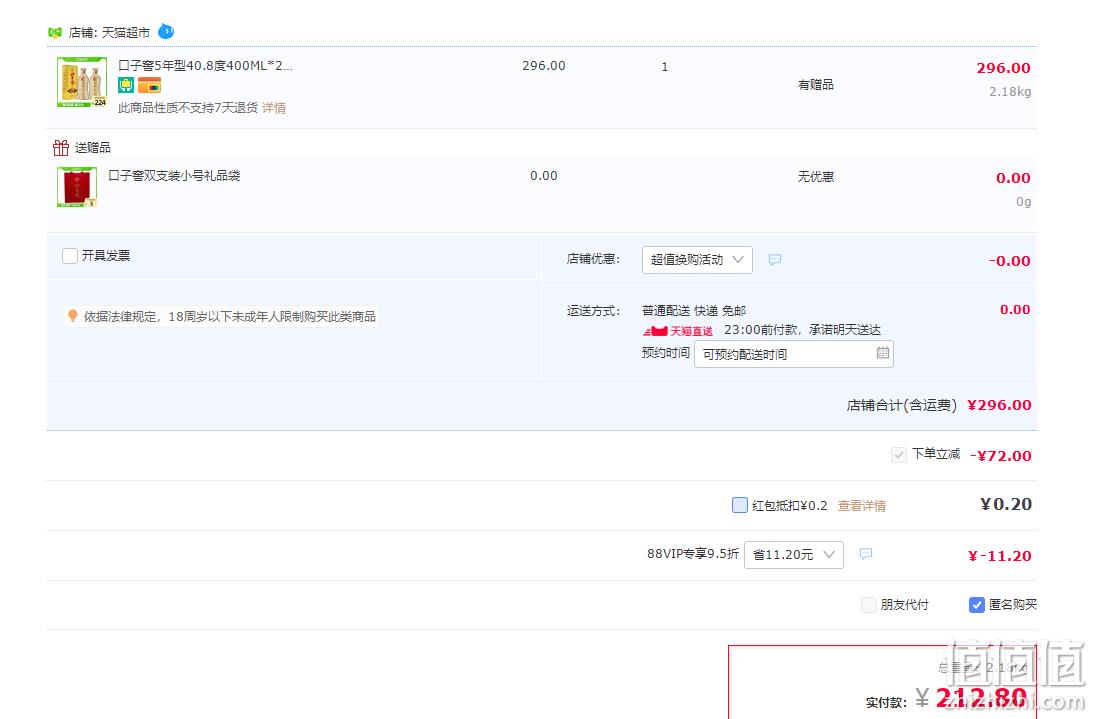The width and height of the screenshot is (1094, 719).
Task: Click the ¥-11.20 88VIP discount amount
Action: (1000, 556)
